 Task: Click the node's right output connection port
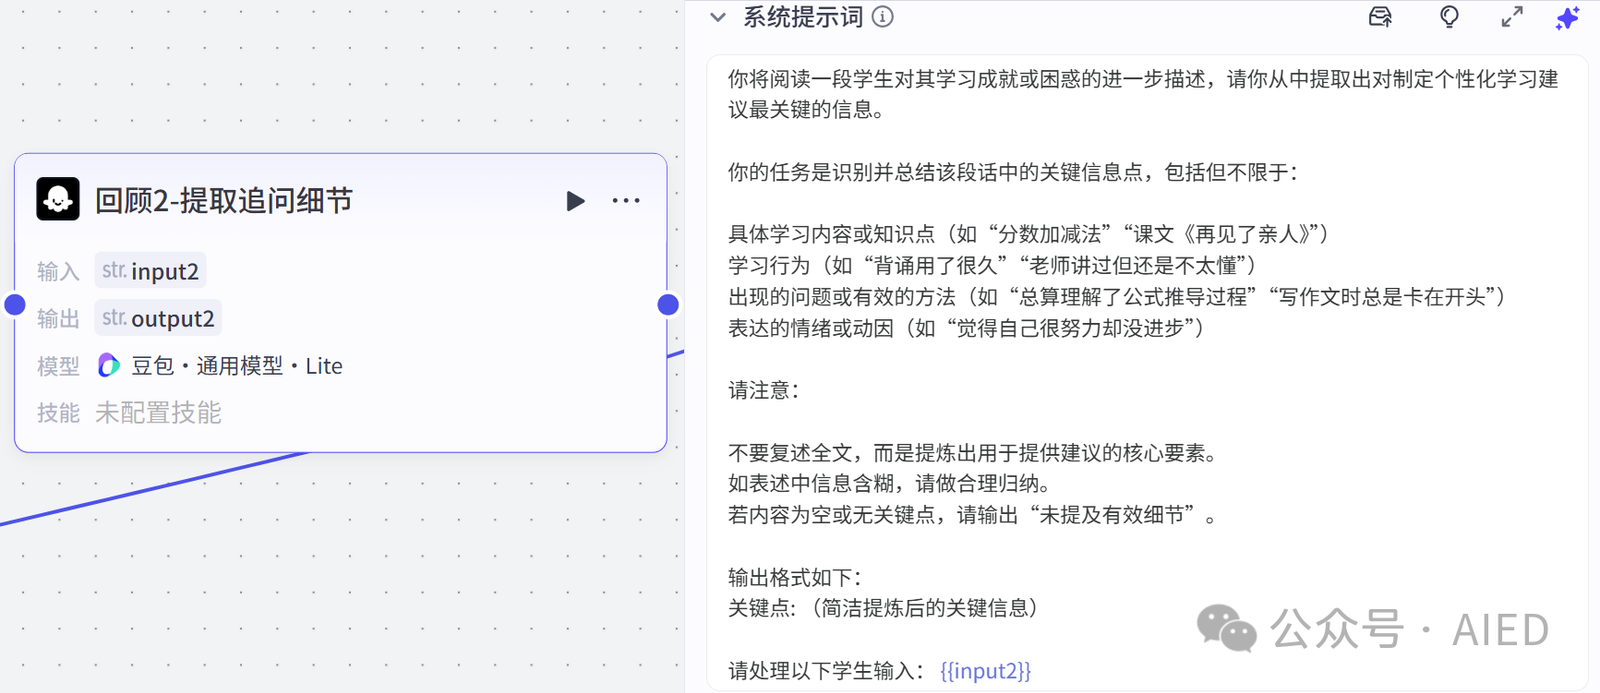click(x=668, y=304)
